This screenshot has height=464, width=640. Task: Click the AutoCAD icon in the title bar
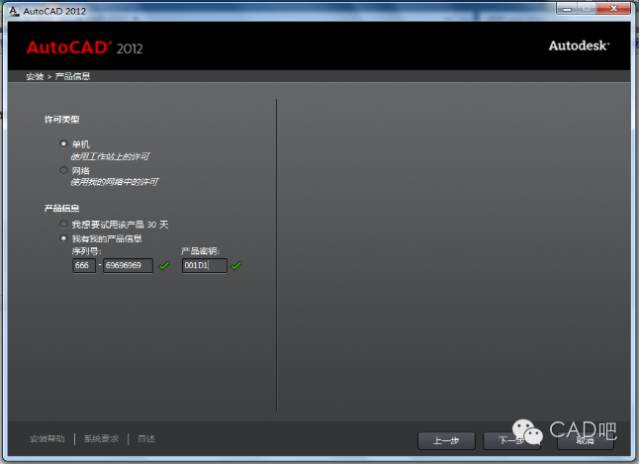(x=14, y=11)
